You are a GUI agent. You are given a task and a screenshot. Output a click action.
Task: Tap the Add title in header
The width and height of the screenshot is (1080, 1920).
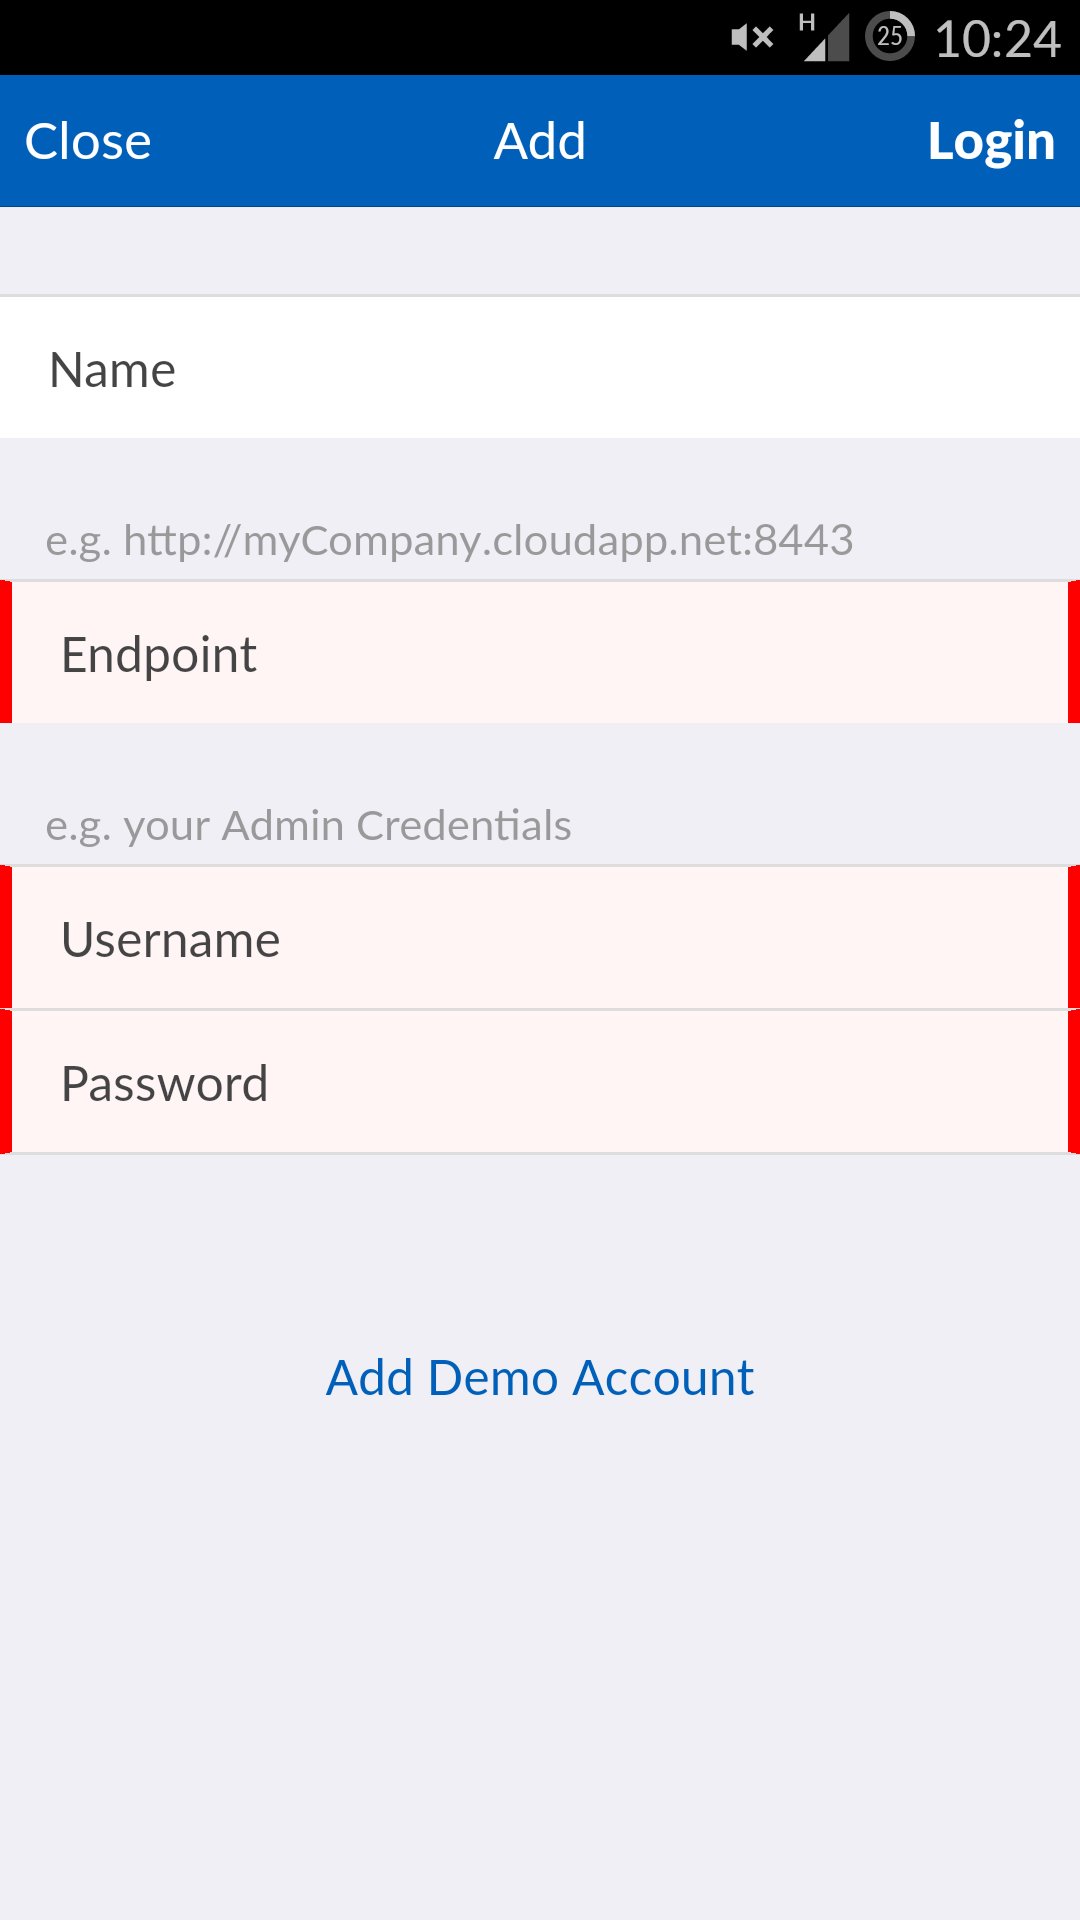(x=540, y=141)
